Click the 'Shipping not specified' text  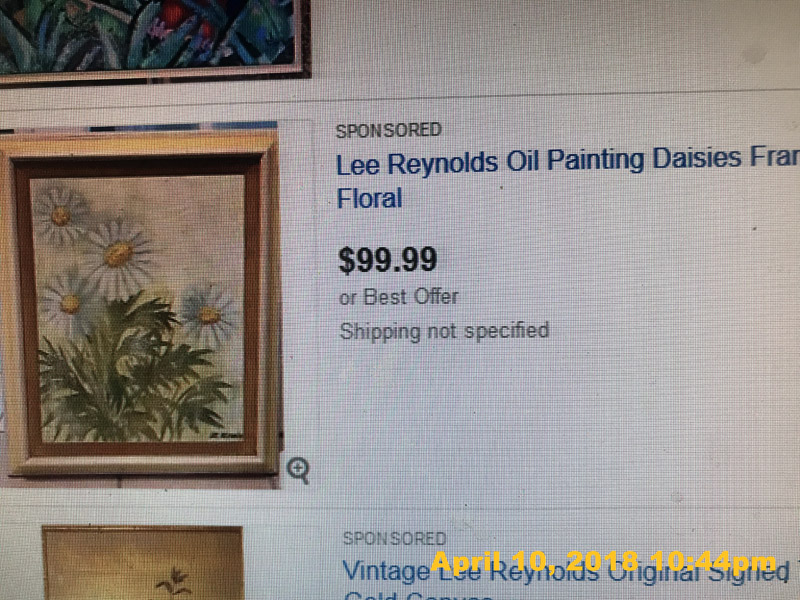[444, 331]
